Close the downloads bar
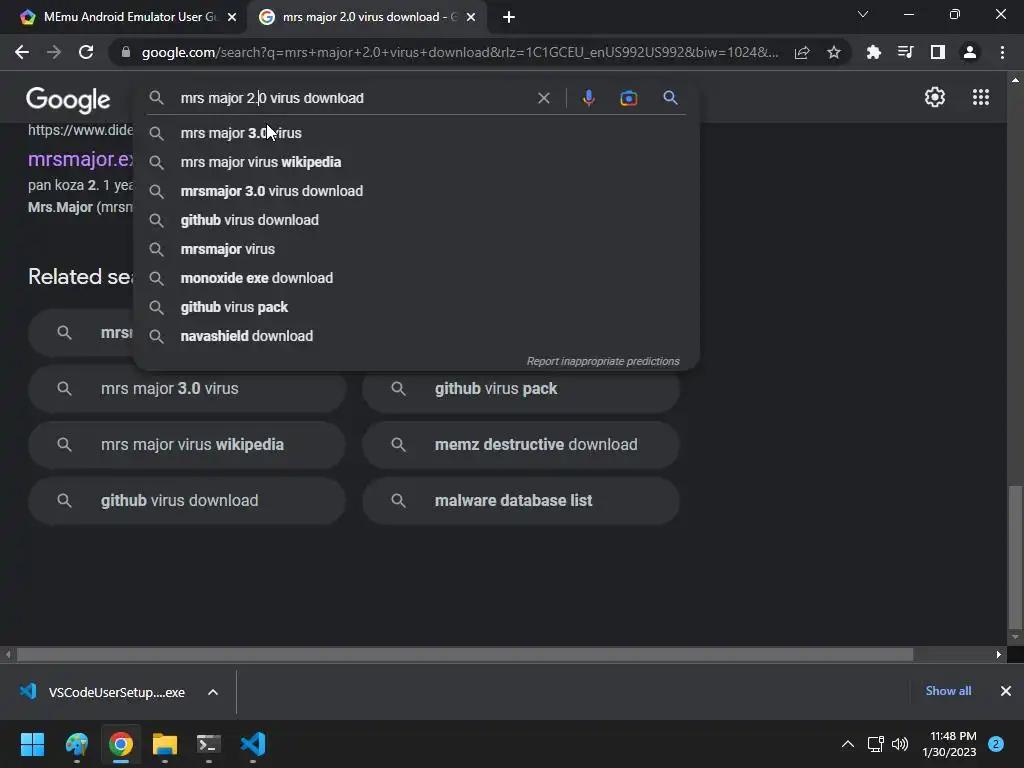This screenshot has height=768, width=1024. pyautogui.click(x=1006, y=691)
